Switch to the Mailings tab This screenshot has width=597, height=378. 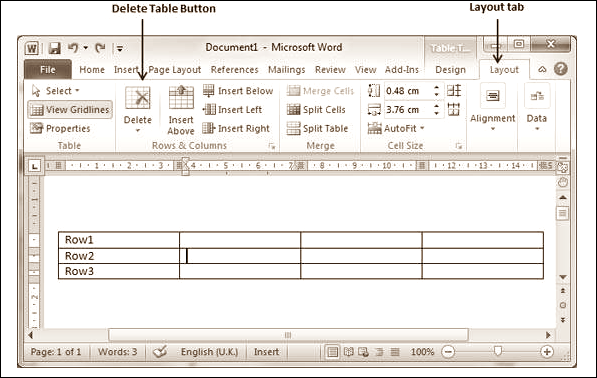287,70
